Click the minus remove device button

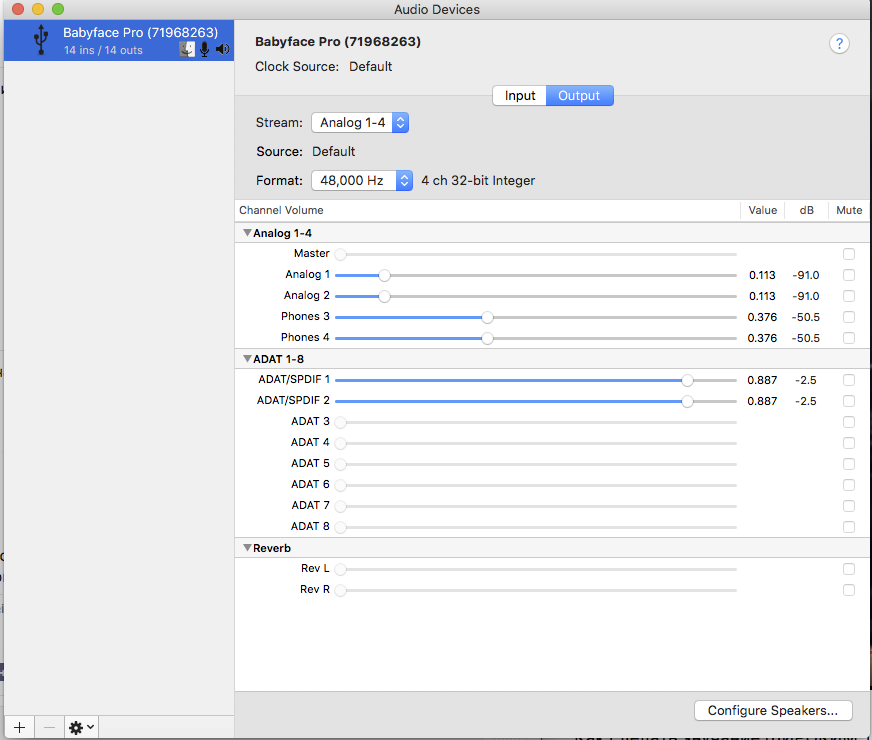pyautogui.click(x=49, y=727)
